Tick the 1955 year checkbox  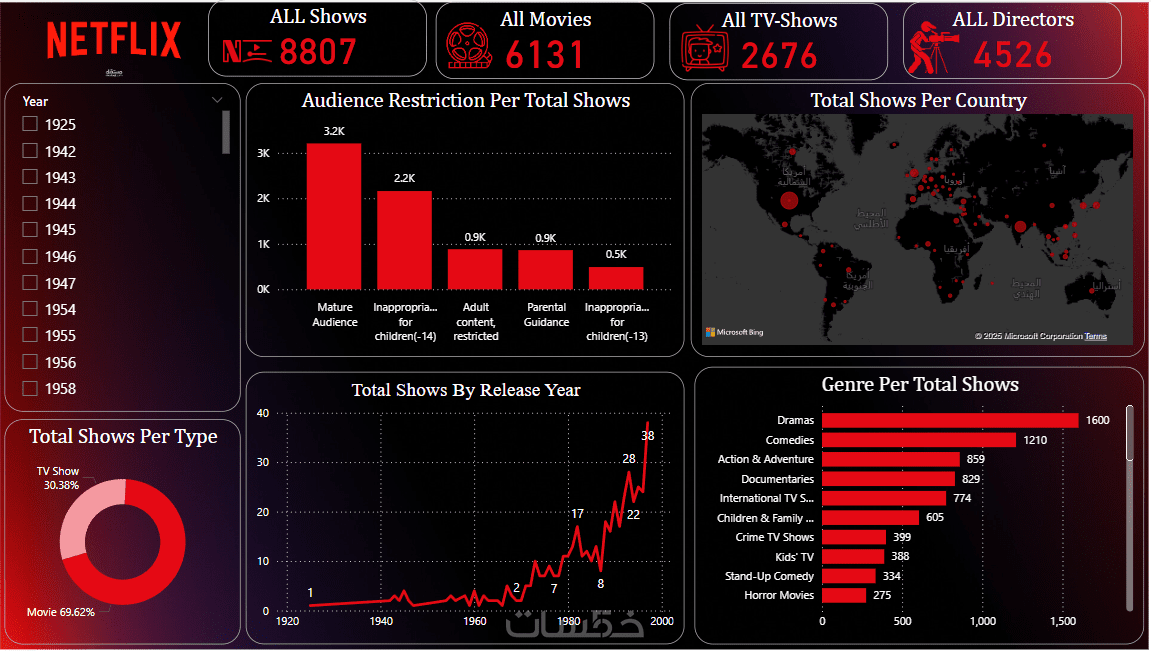click(30, 335)
